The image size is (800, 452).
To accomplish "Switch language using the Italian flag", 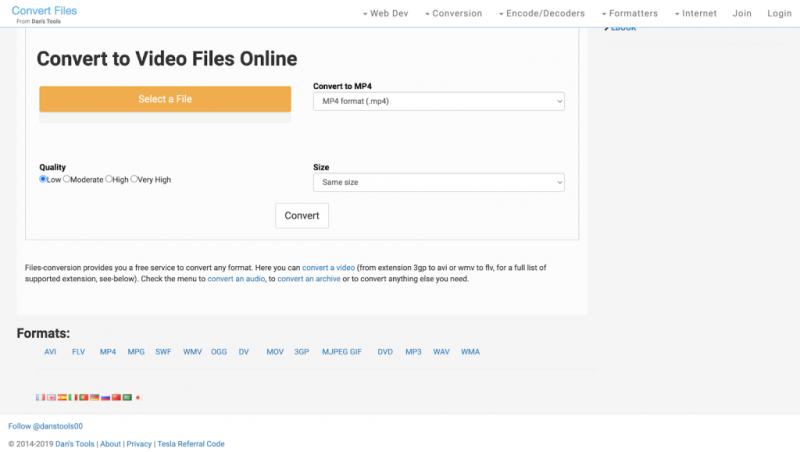I will (x=73, y=397).
